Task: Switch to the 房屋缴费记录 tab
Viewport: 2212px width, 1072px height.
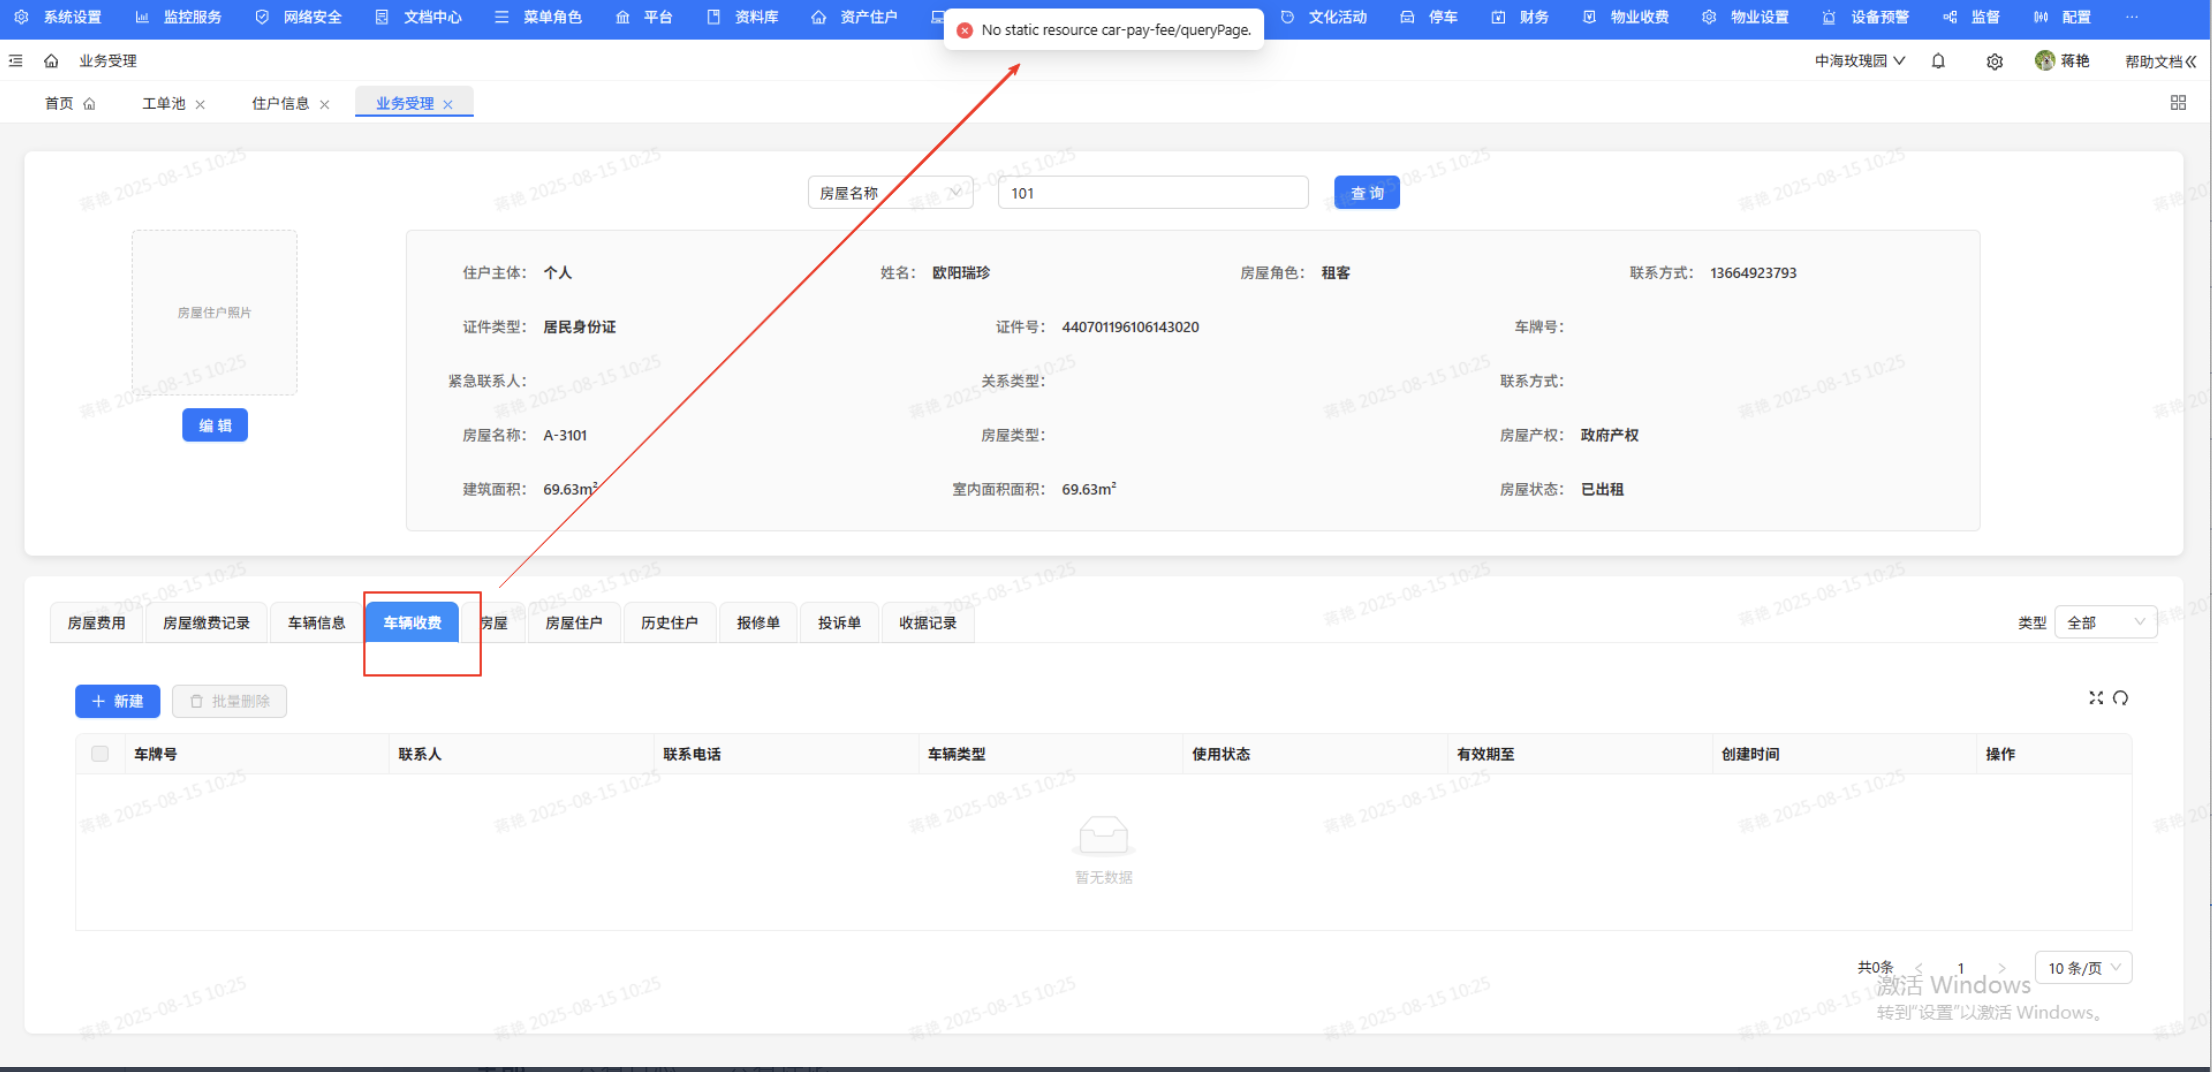Action: point(206,623)
